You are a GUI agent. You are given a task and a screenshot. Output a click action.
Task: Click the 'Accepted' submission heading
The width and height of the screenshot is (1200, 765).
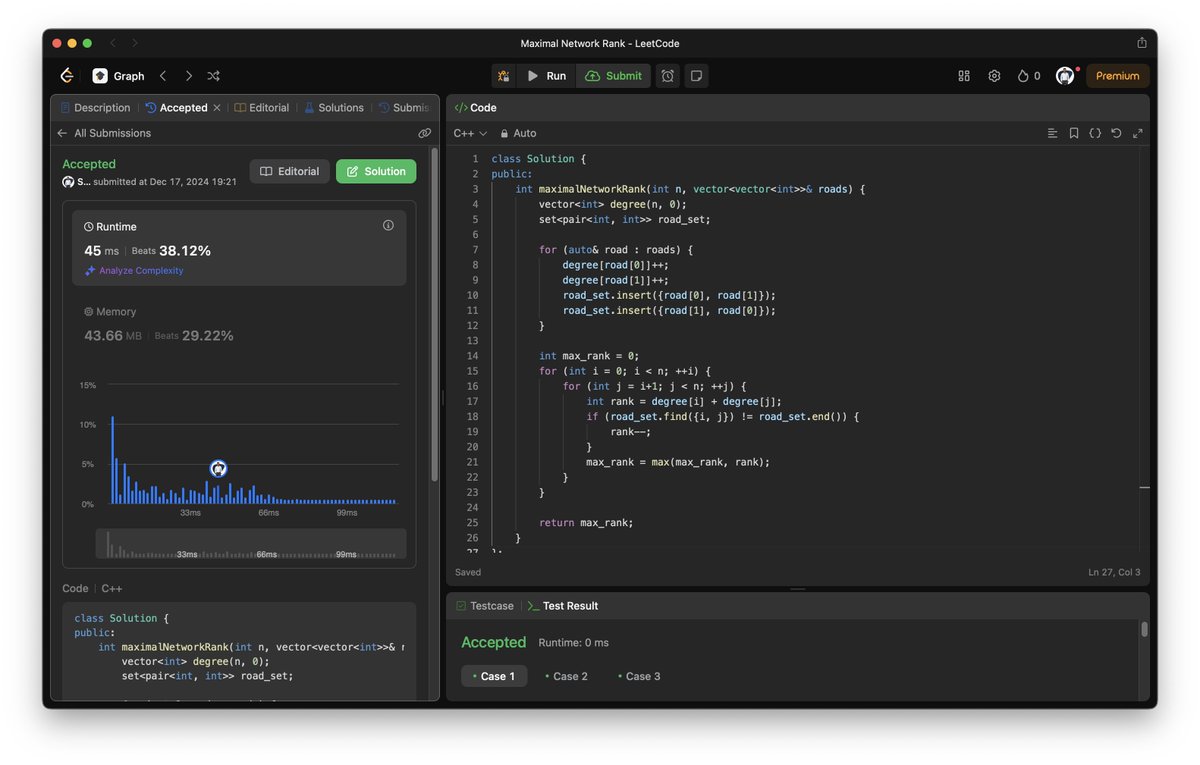point(89,164)
